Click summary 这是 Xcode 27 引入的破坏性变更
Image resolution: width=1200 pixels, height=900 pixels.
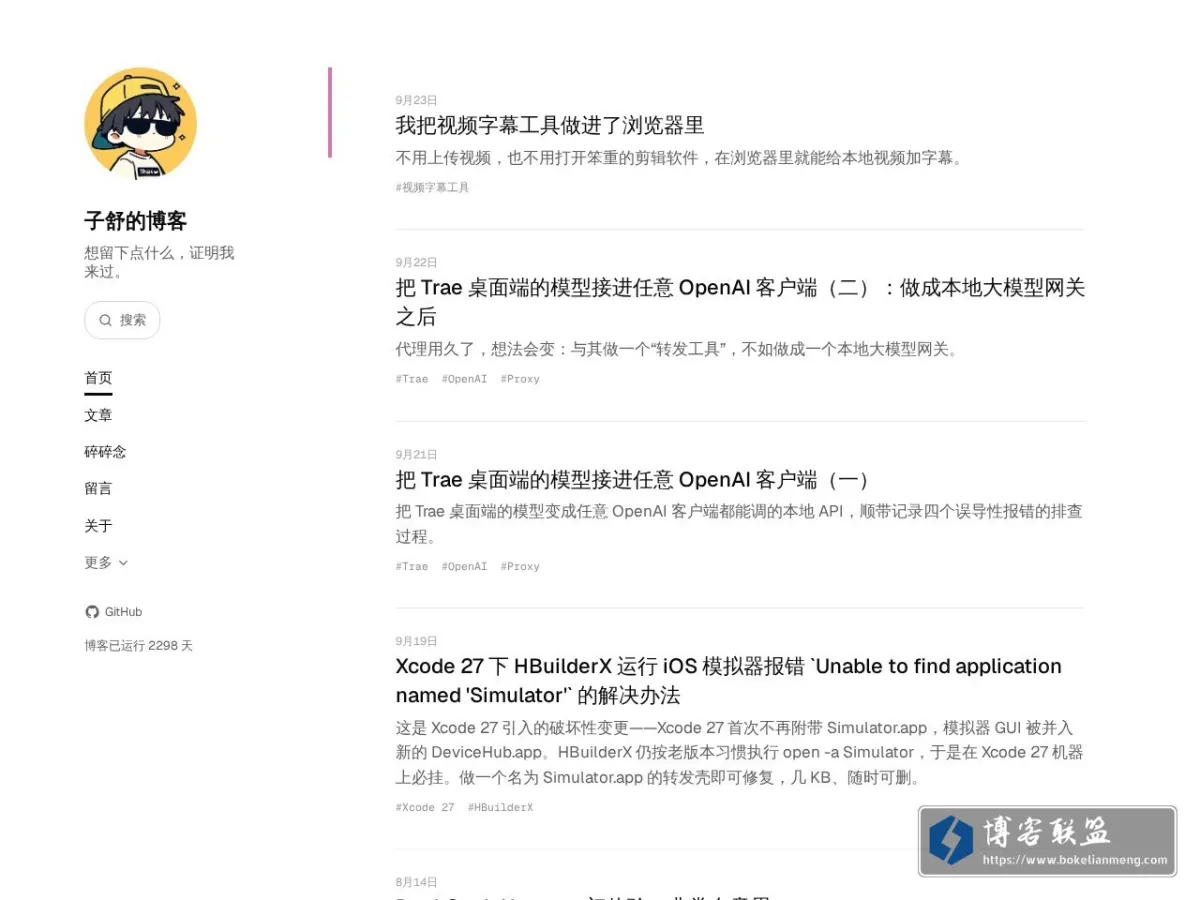click(740, 752)
